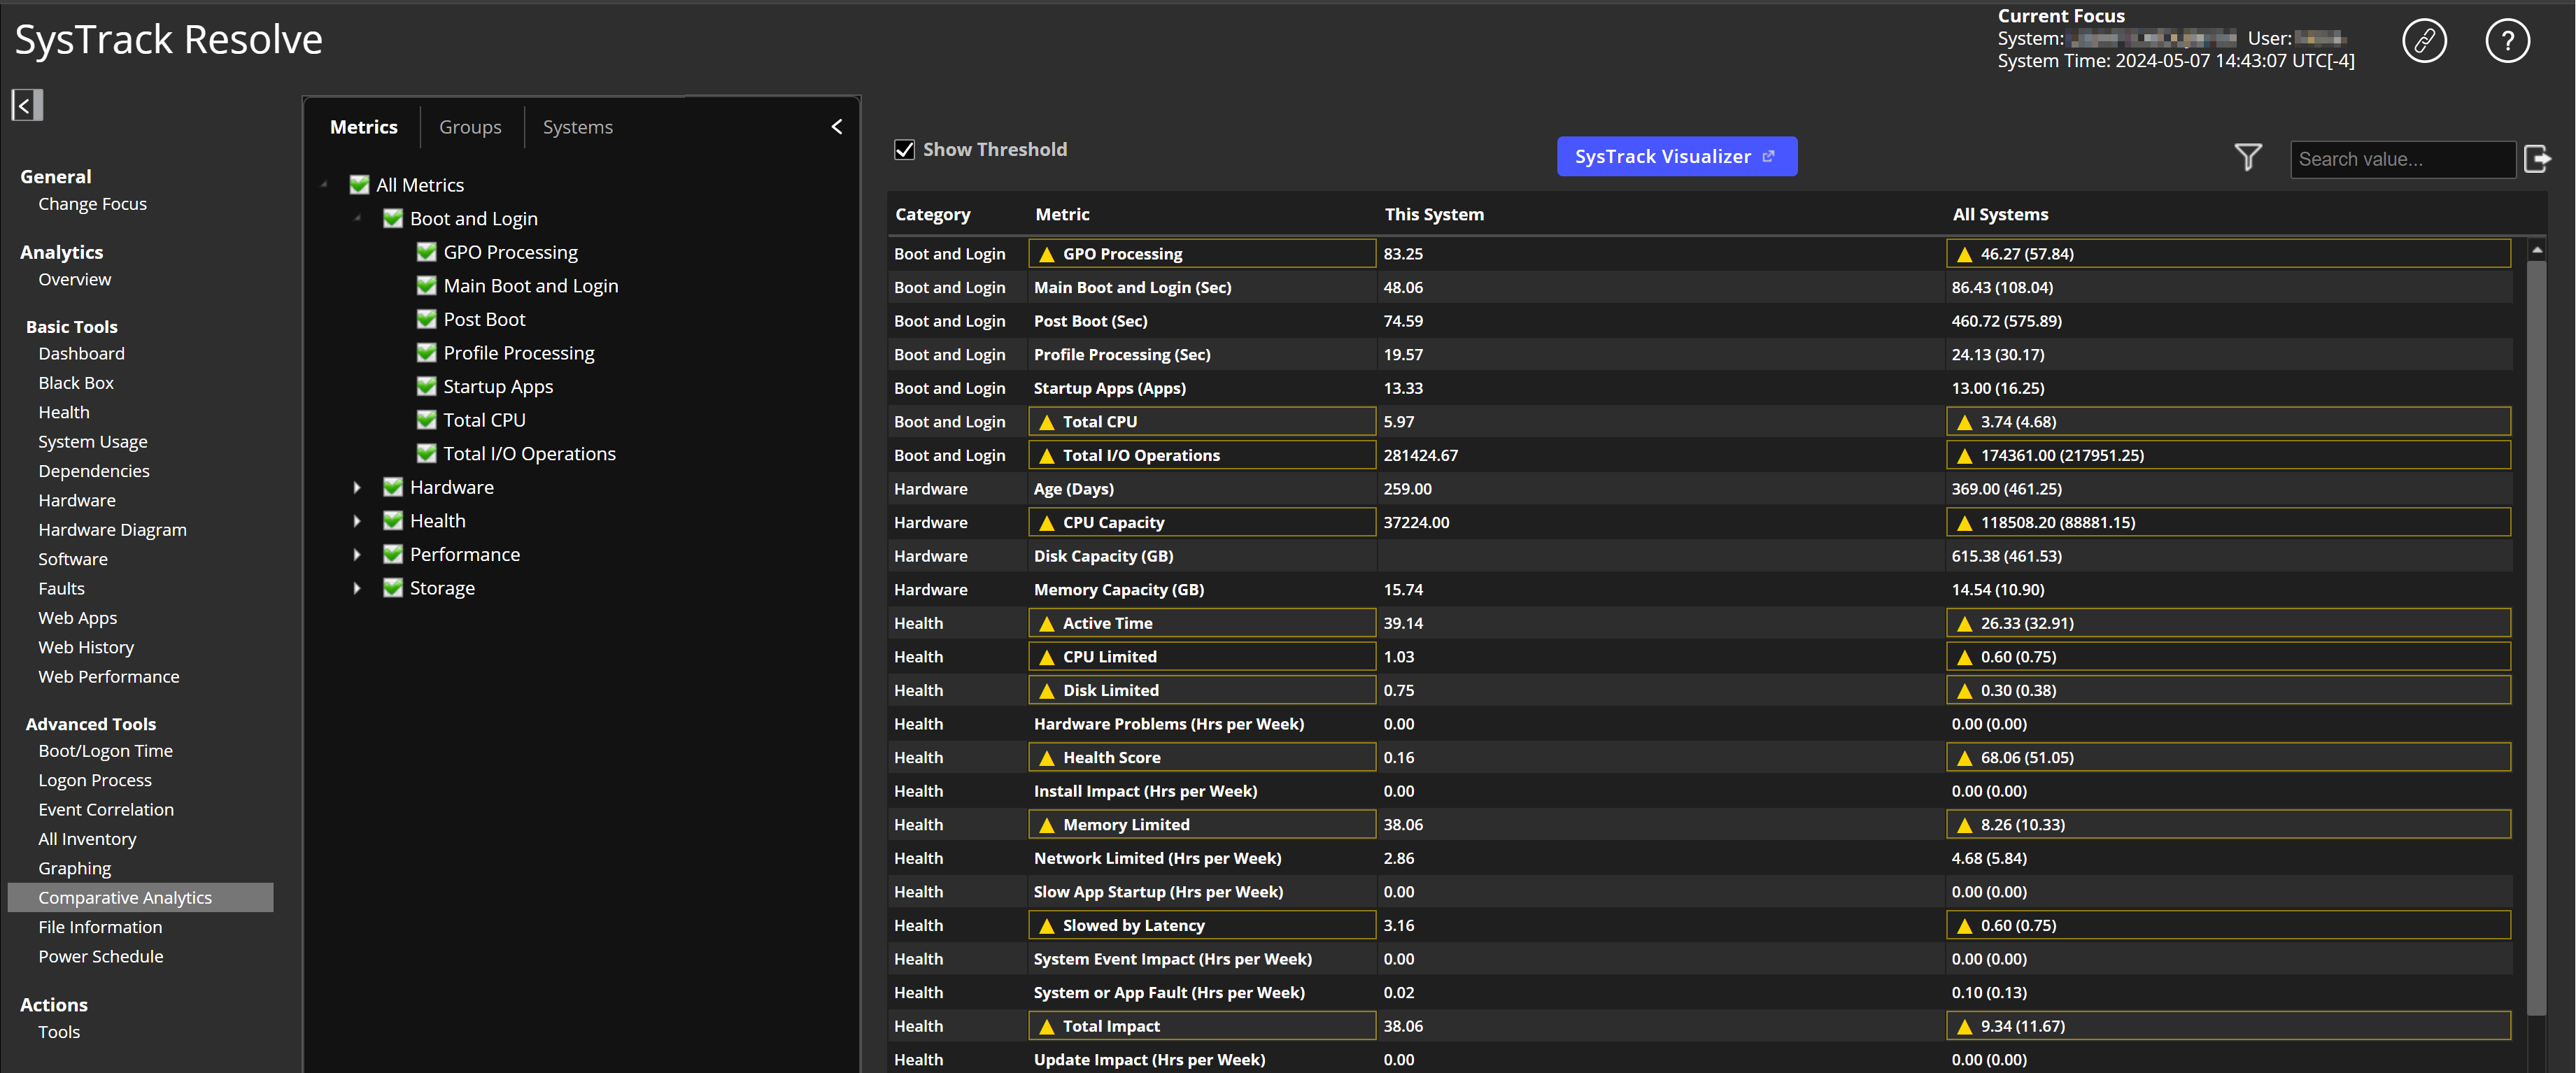This screenshot has height=1073, width=2576.
Task: Open Boot/Logon Time tool
Action: pyautogui.click(x=106, y=751)
